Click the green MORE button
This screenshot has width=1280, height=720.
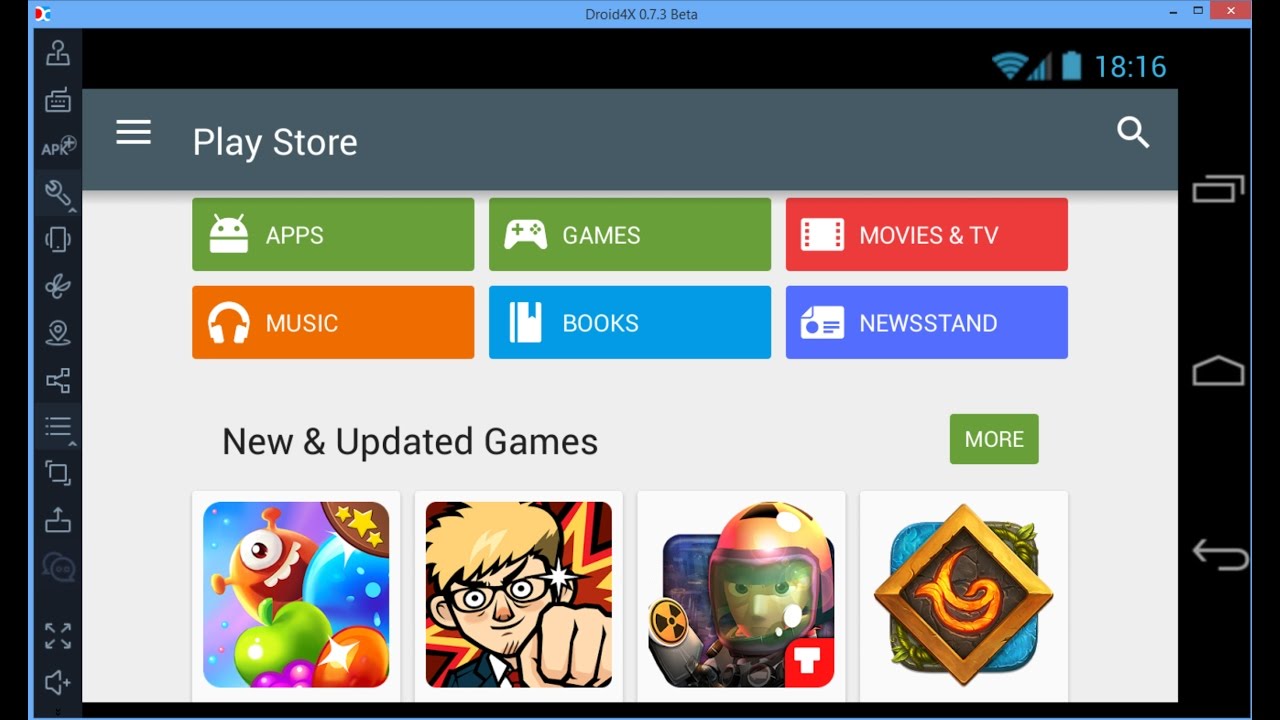coord(994,439)
